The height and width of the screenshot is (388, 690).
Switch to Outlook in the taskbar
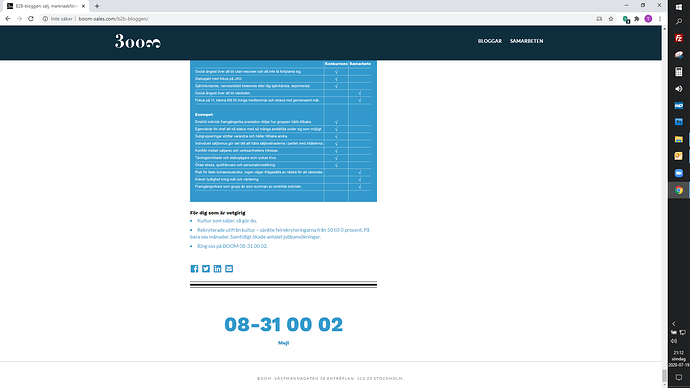[x=679, y=156]
